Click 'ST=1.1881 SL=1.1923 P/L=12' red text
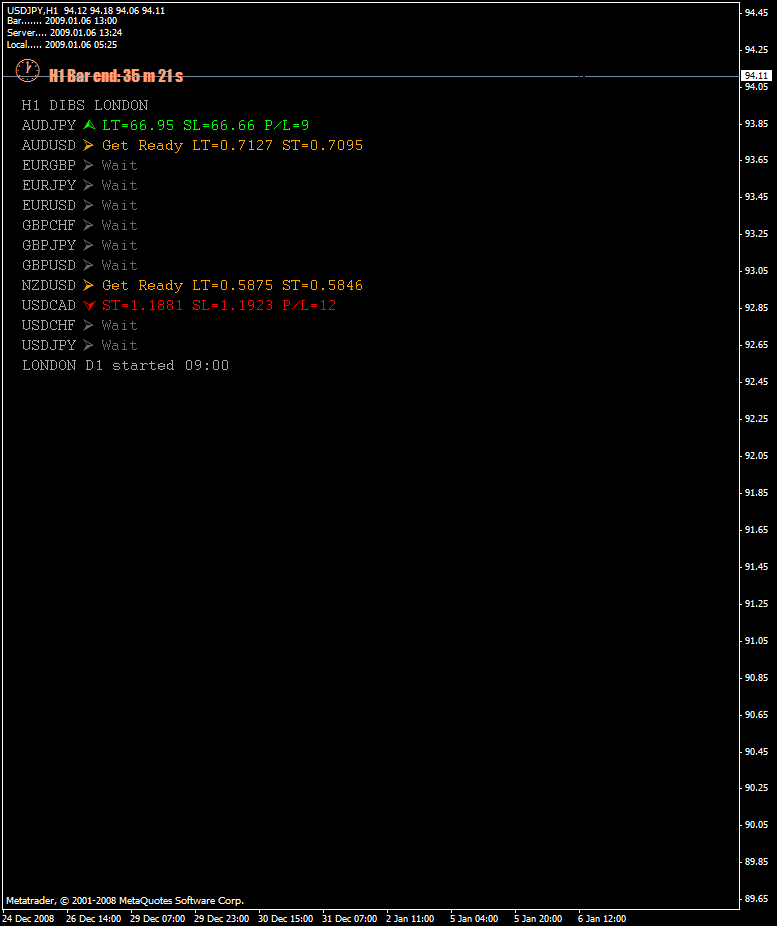The image size is (777, 926). (x=219, y=306)
